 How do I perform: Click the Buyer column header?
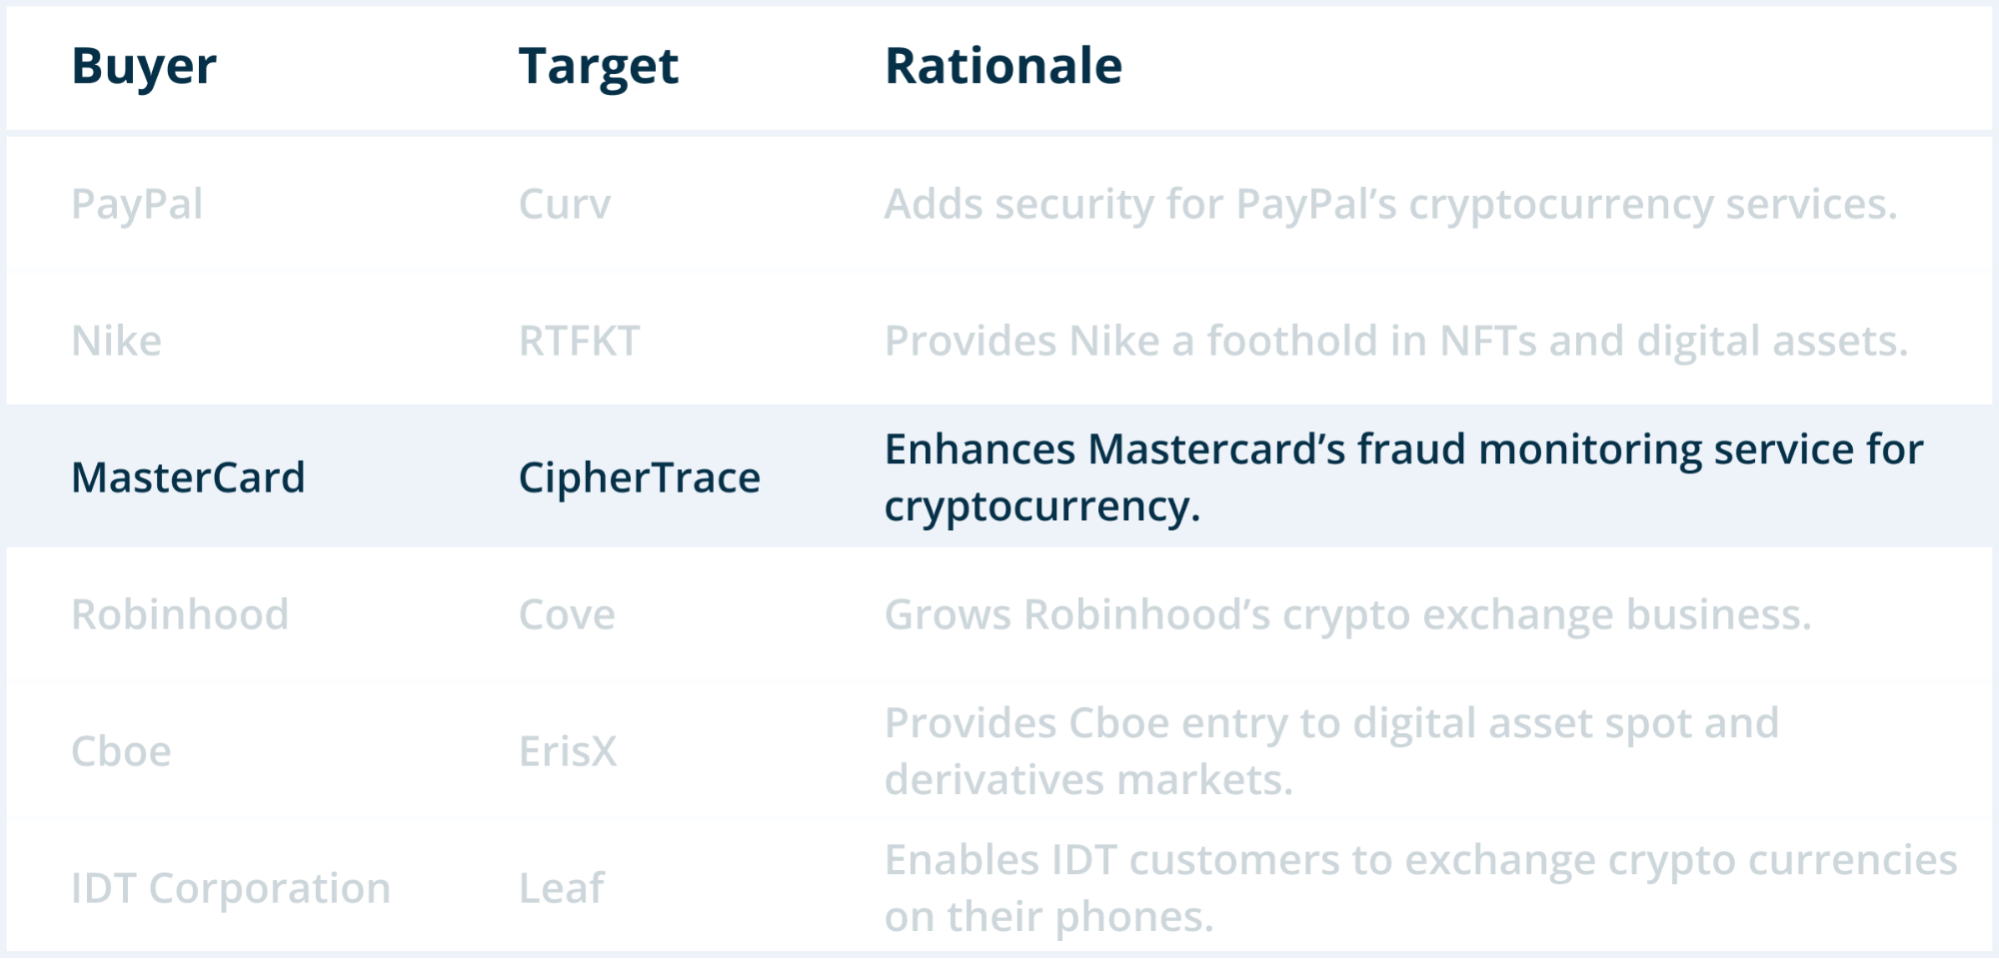coord(144,67)
